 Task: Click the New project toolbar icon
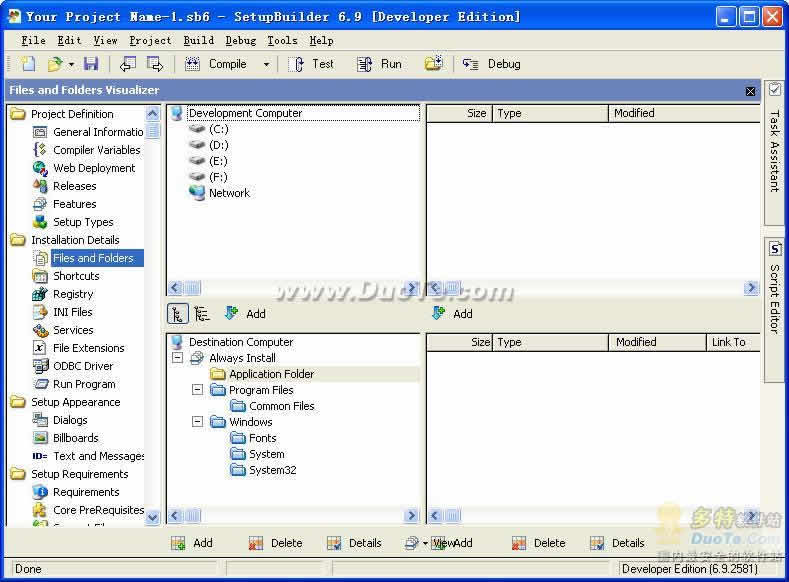28,64
